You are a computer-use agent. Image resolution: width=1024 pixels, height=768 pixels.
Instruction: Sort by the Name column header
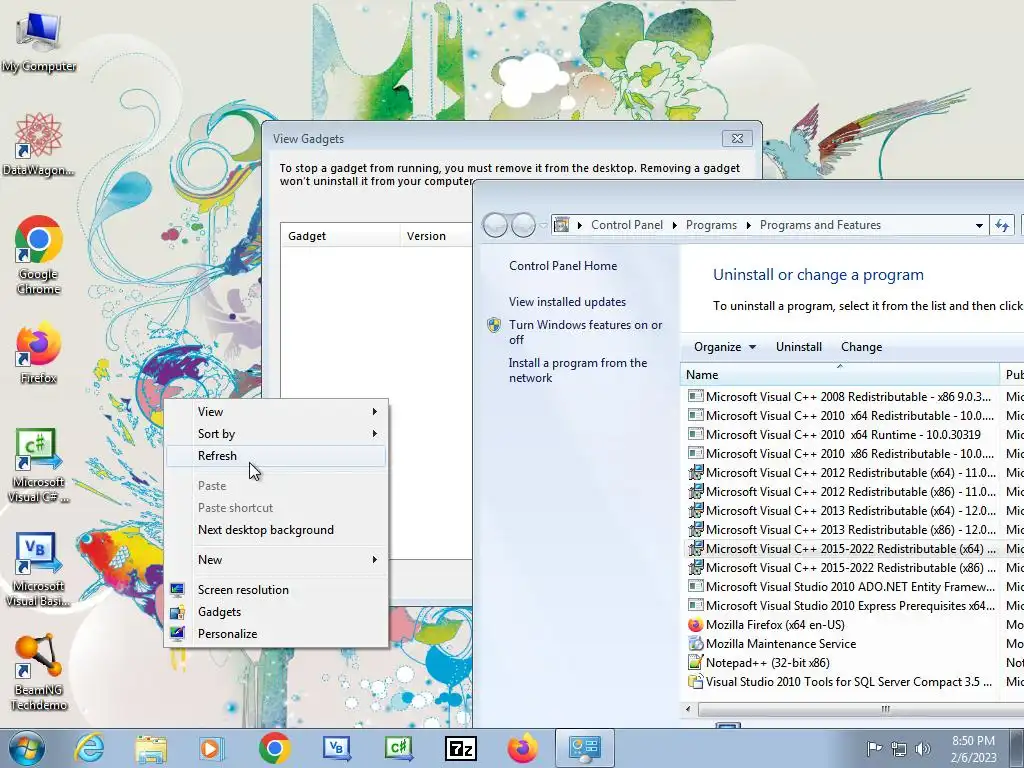tap(840, 375)
